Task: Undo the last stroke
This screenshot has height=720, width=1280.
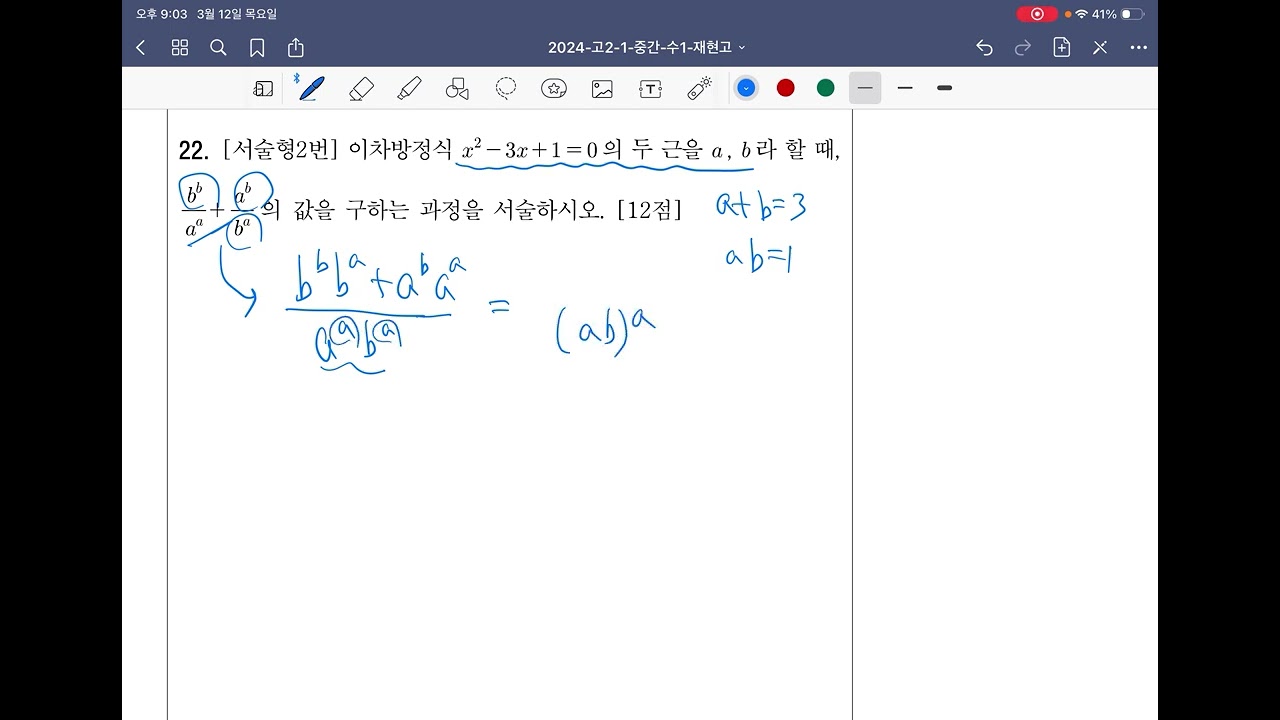Action: pyautogui.click(x=984, y=47)
